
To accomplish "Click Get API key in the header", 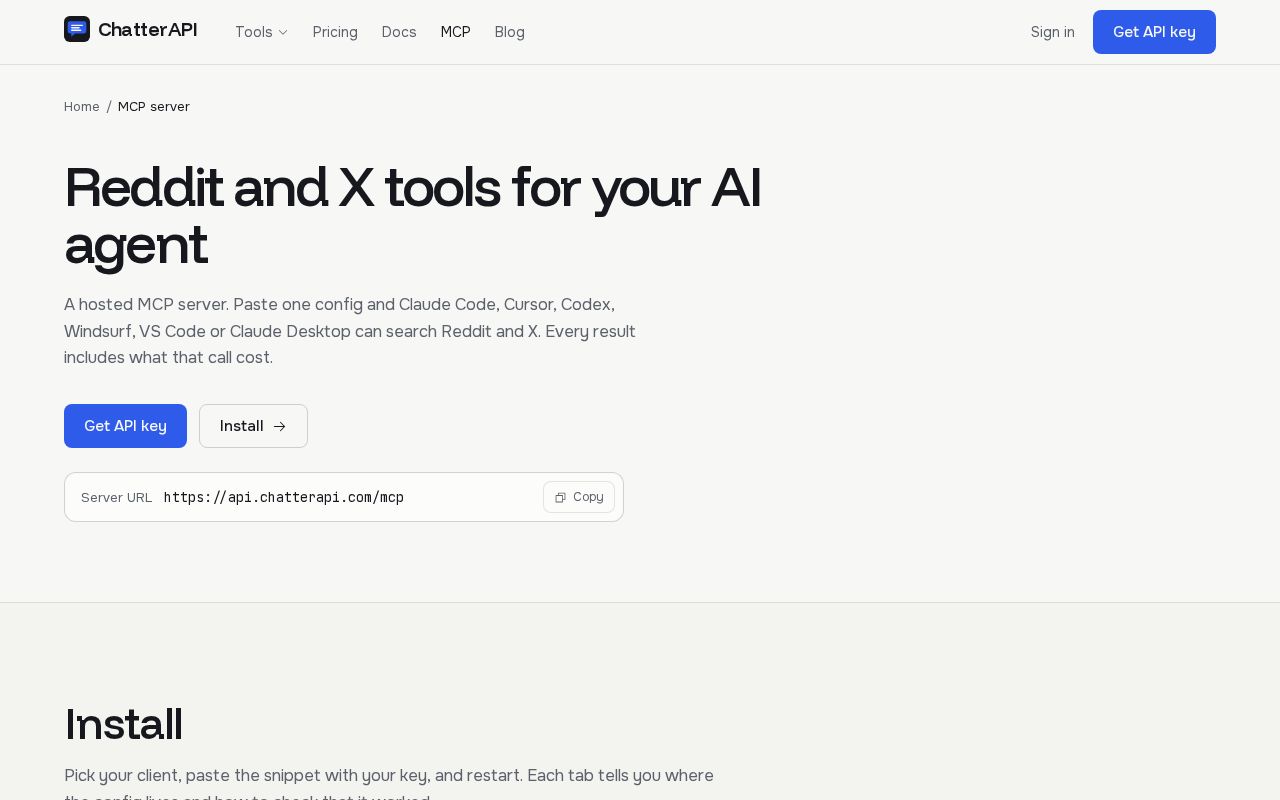I will [x=1154, y=32].
